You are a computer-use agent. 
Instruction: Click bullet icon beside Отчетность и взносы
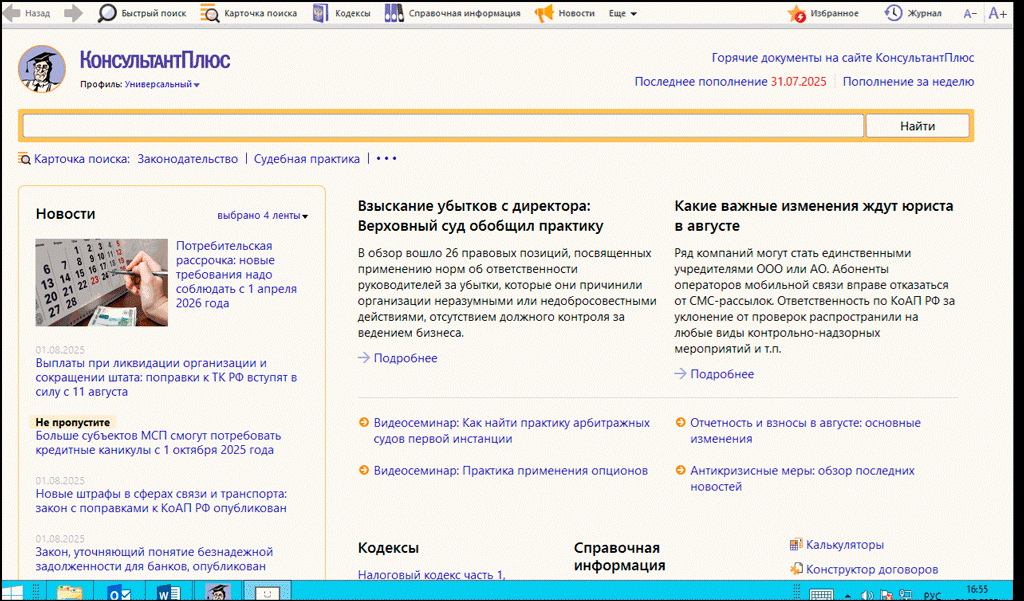(x=680, y=423)
